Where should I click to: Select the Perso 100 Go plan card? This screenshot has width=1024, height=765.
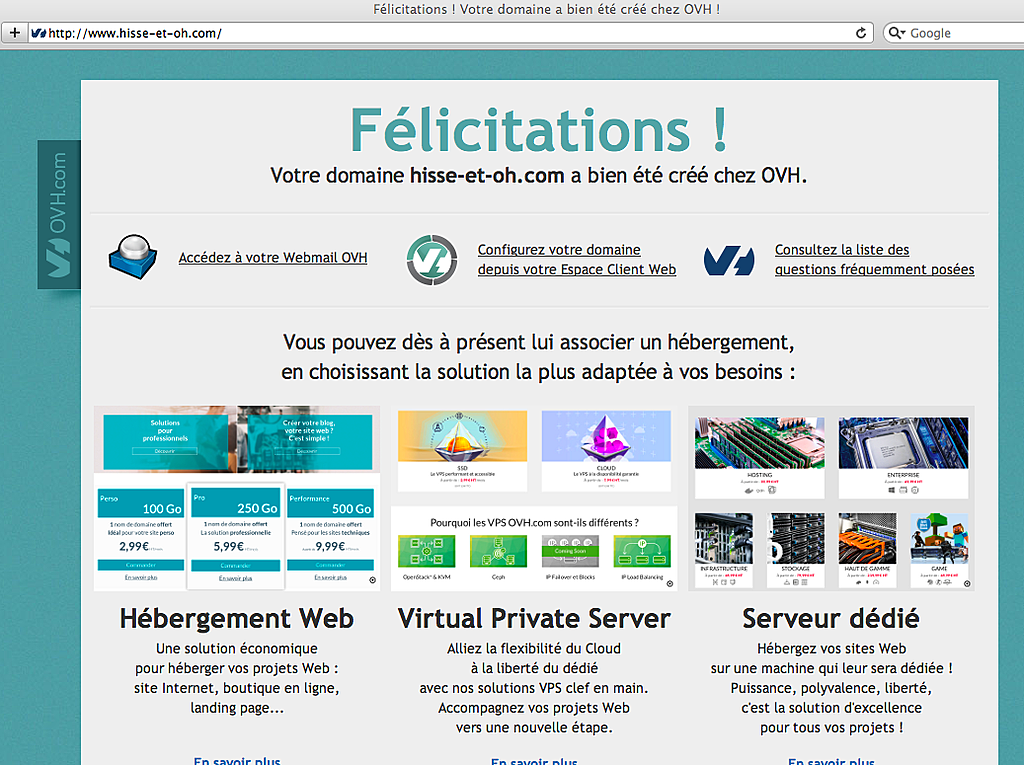click(140, 538)
